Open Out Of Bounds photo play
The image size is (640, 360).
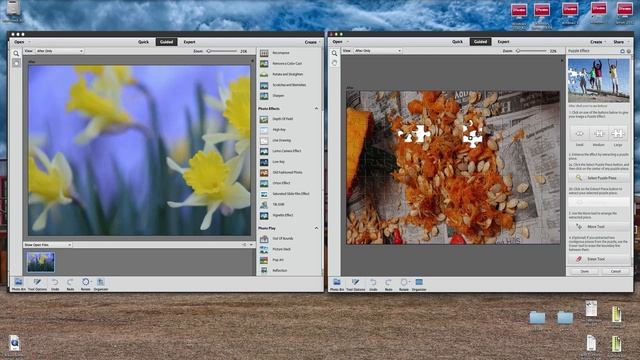point(282,238)
